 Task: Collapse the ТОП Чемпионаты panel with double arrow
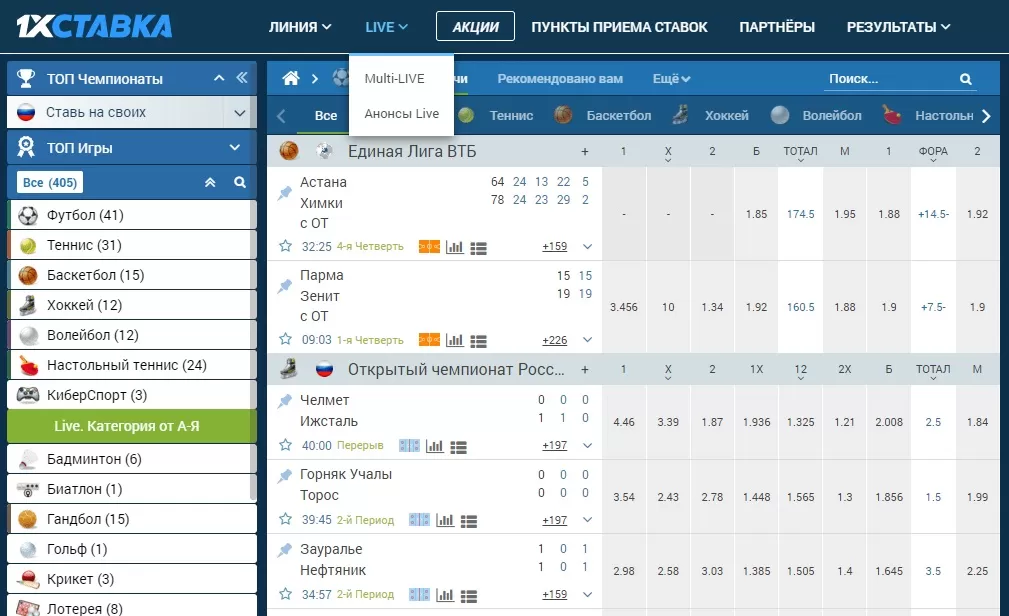pos(243,78)
